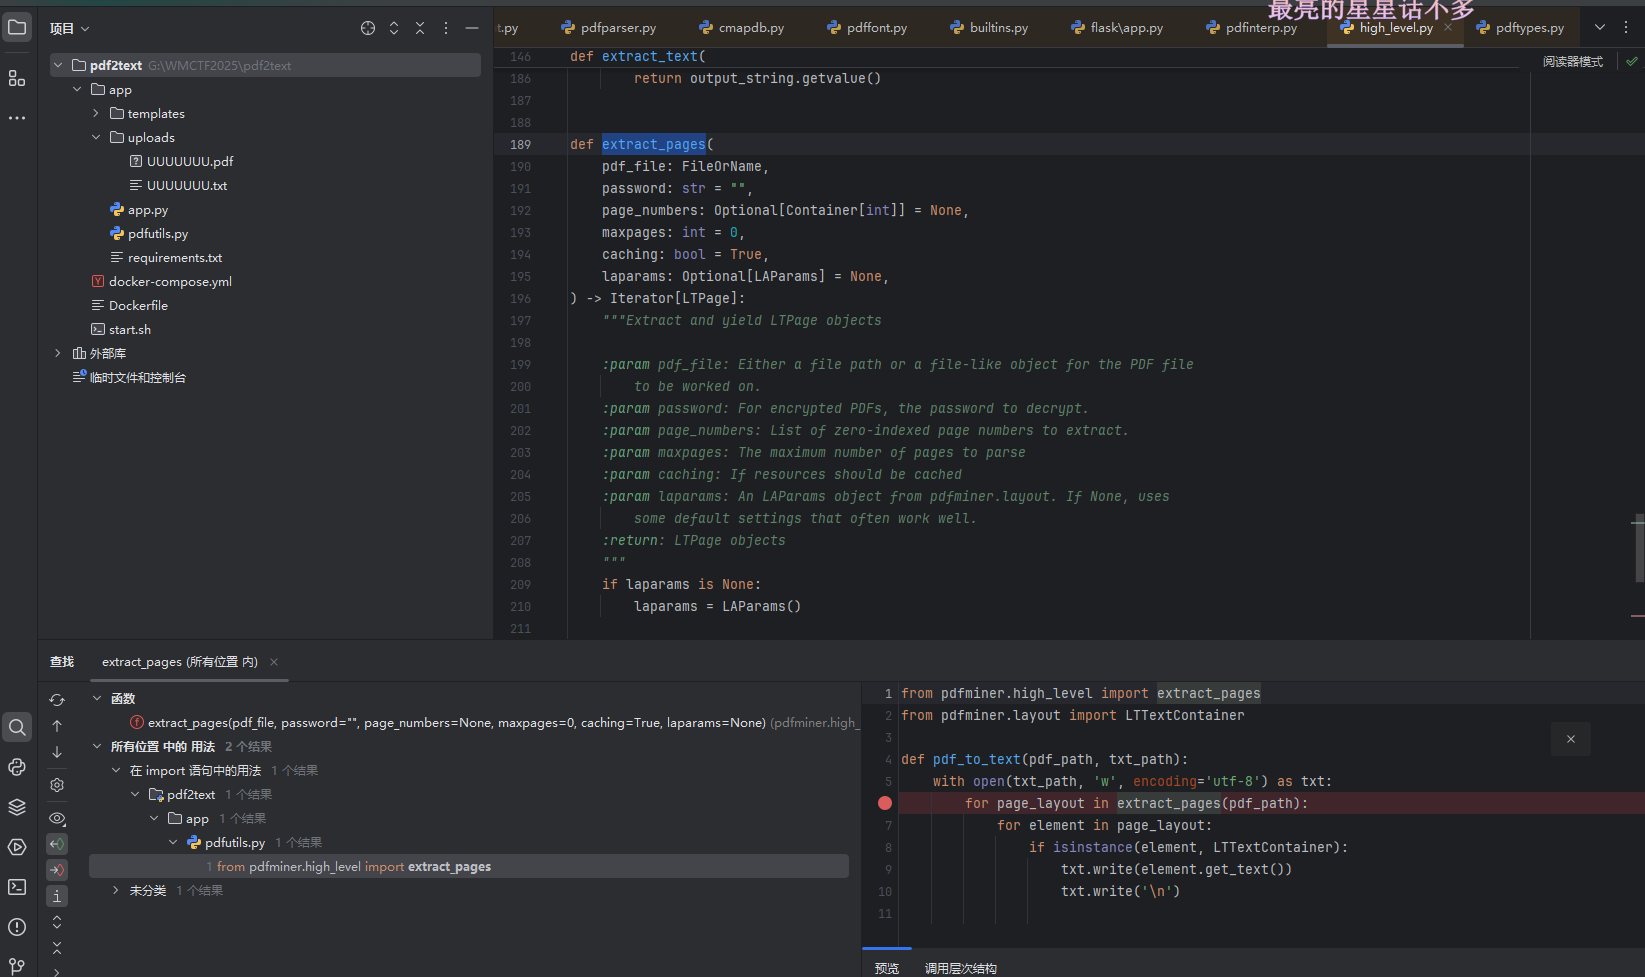
Task: Switch to pdfparser.py editor tab
Action: coord(608,28)
